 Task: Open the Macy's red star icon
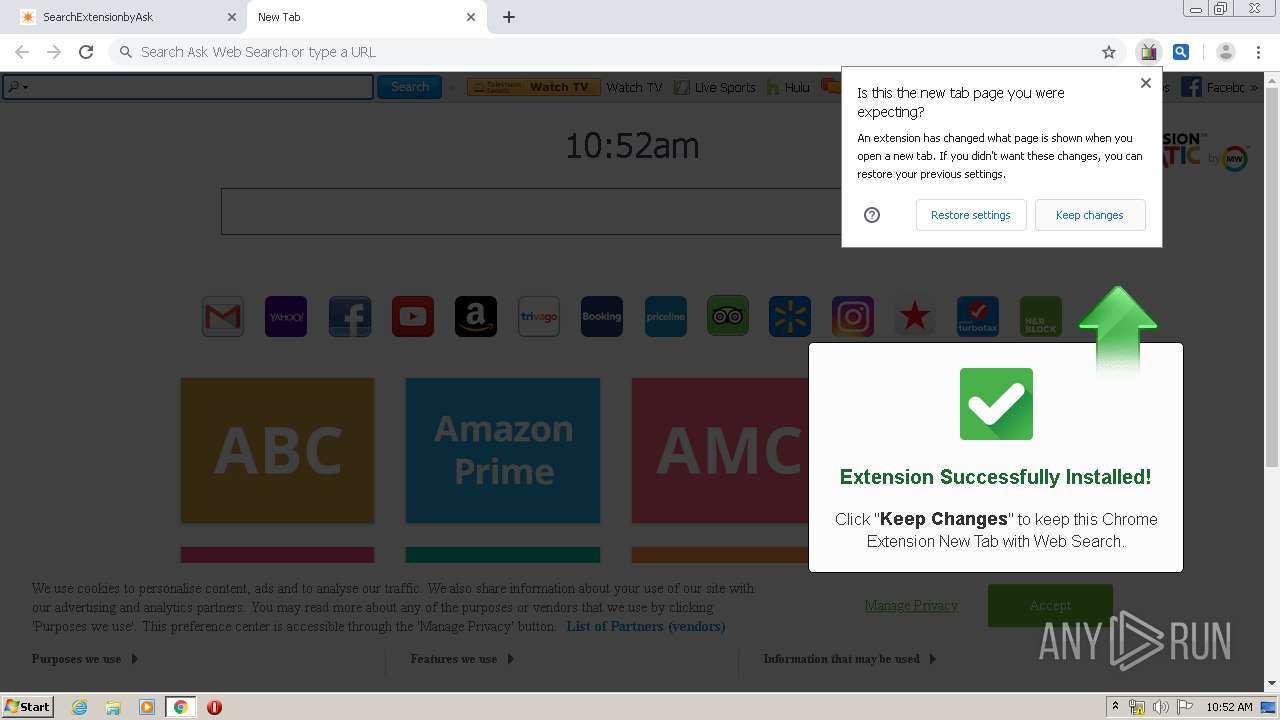(915, 317)
